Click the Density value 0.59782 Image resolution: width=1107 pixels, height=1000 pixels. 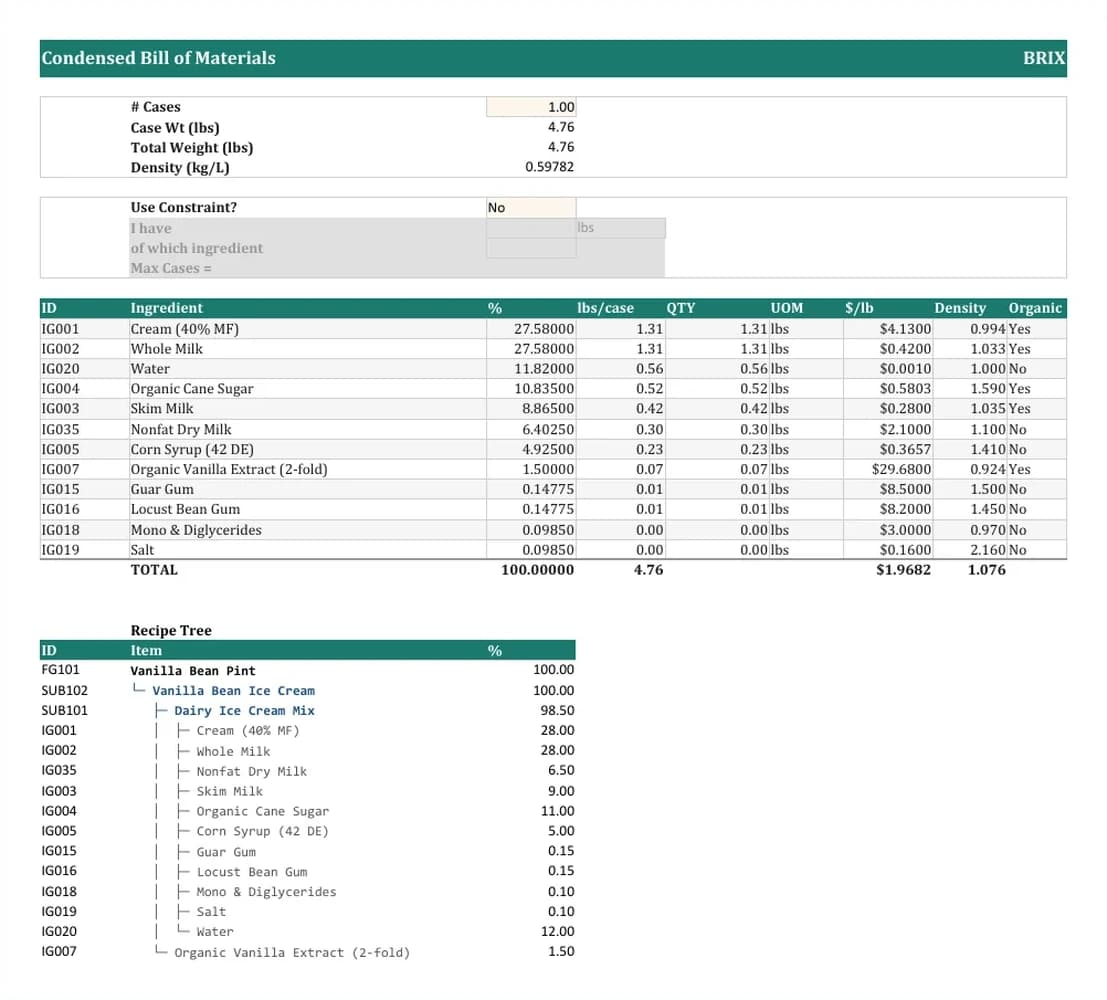pos(550,167)
